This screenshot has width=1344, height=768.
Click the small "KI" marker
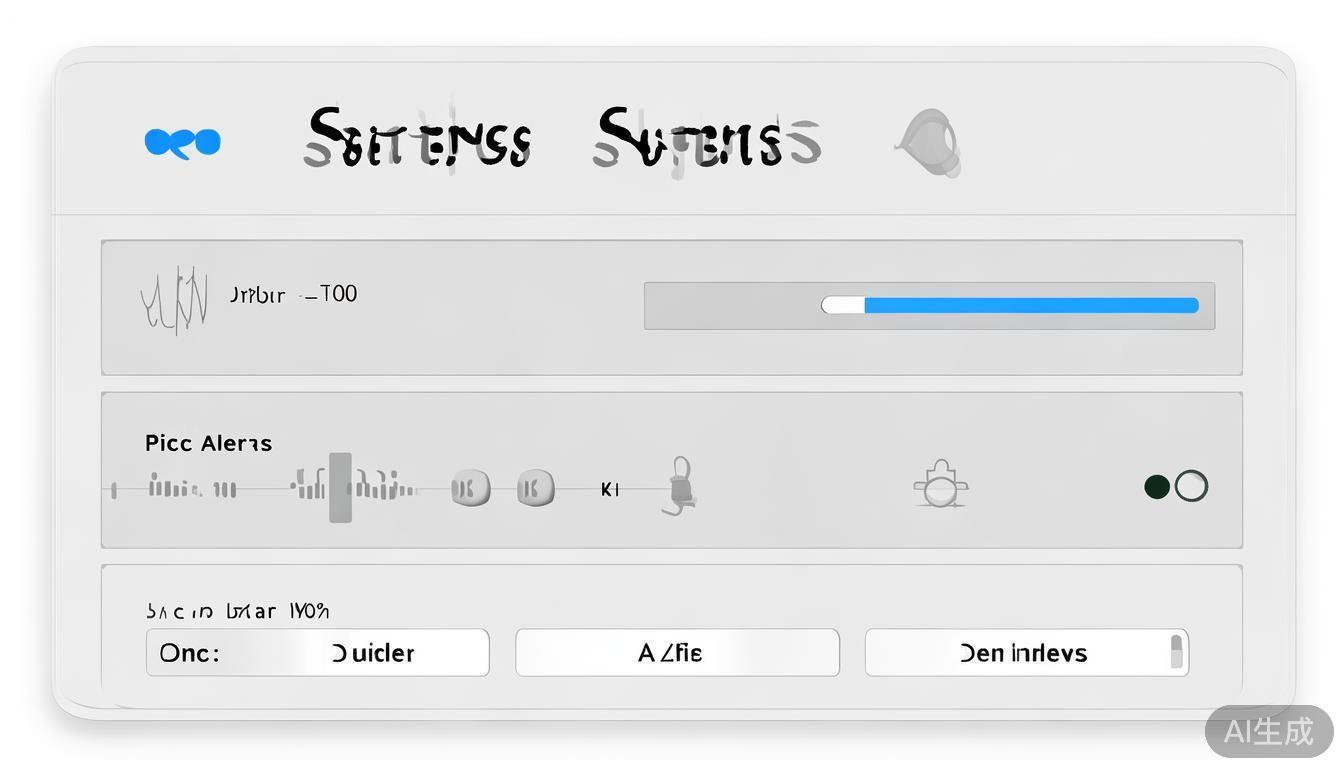pyautogui.click(x=610, y=489)
